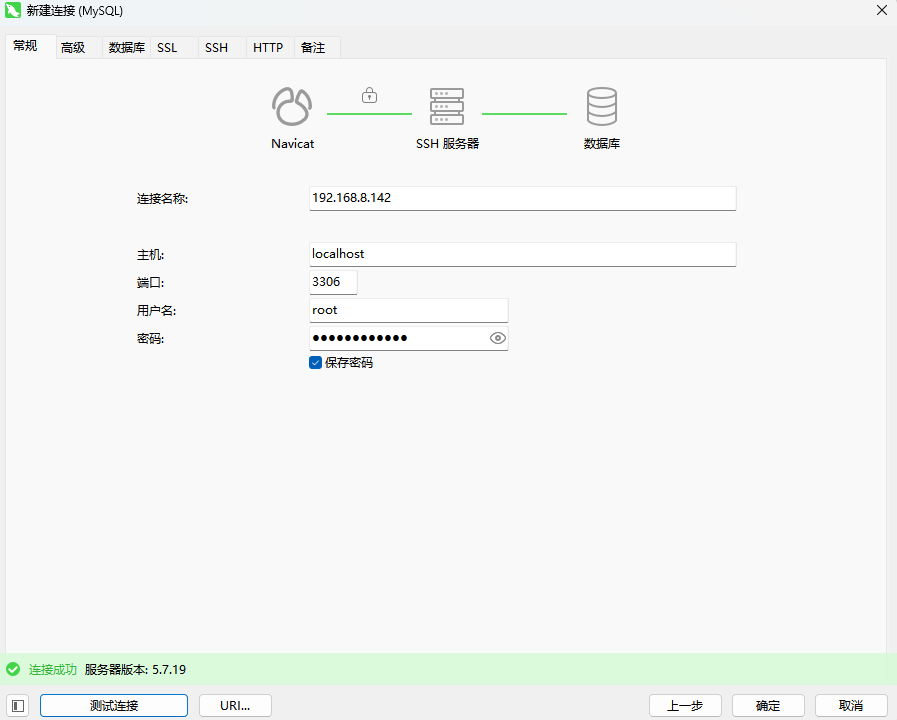Click the 端口 field showing 3306
897x720 pixels.
coord(334,283)
